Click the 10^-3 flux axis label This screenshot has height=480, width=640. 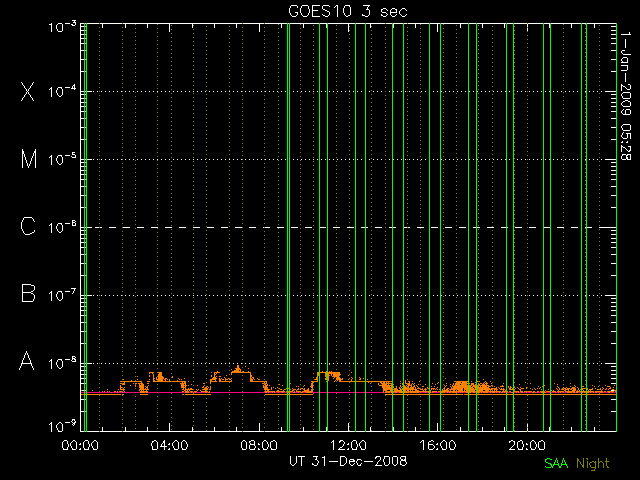coord(62,28)
